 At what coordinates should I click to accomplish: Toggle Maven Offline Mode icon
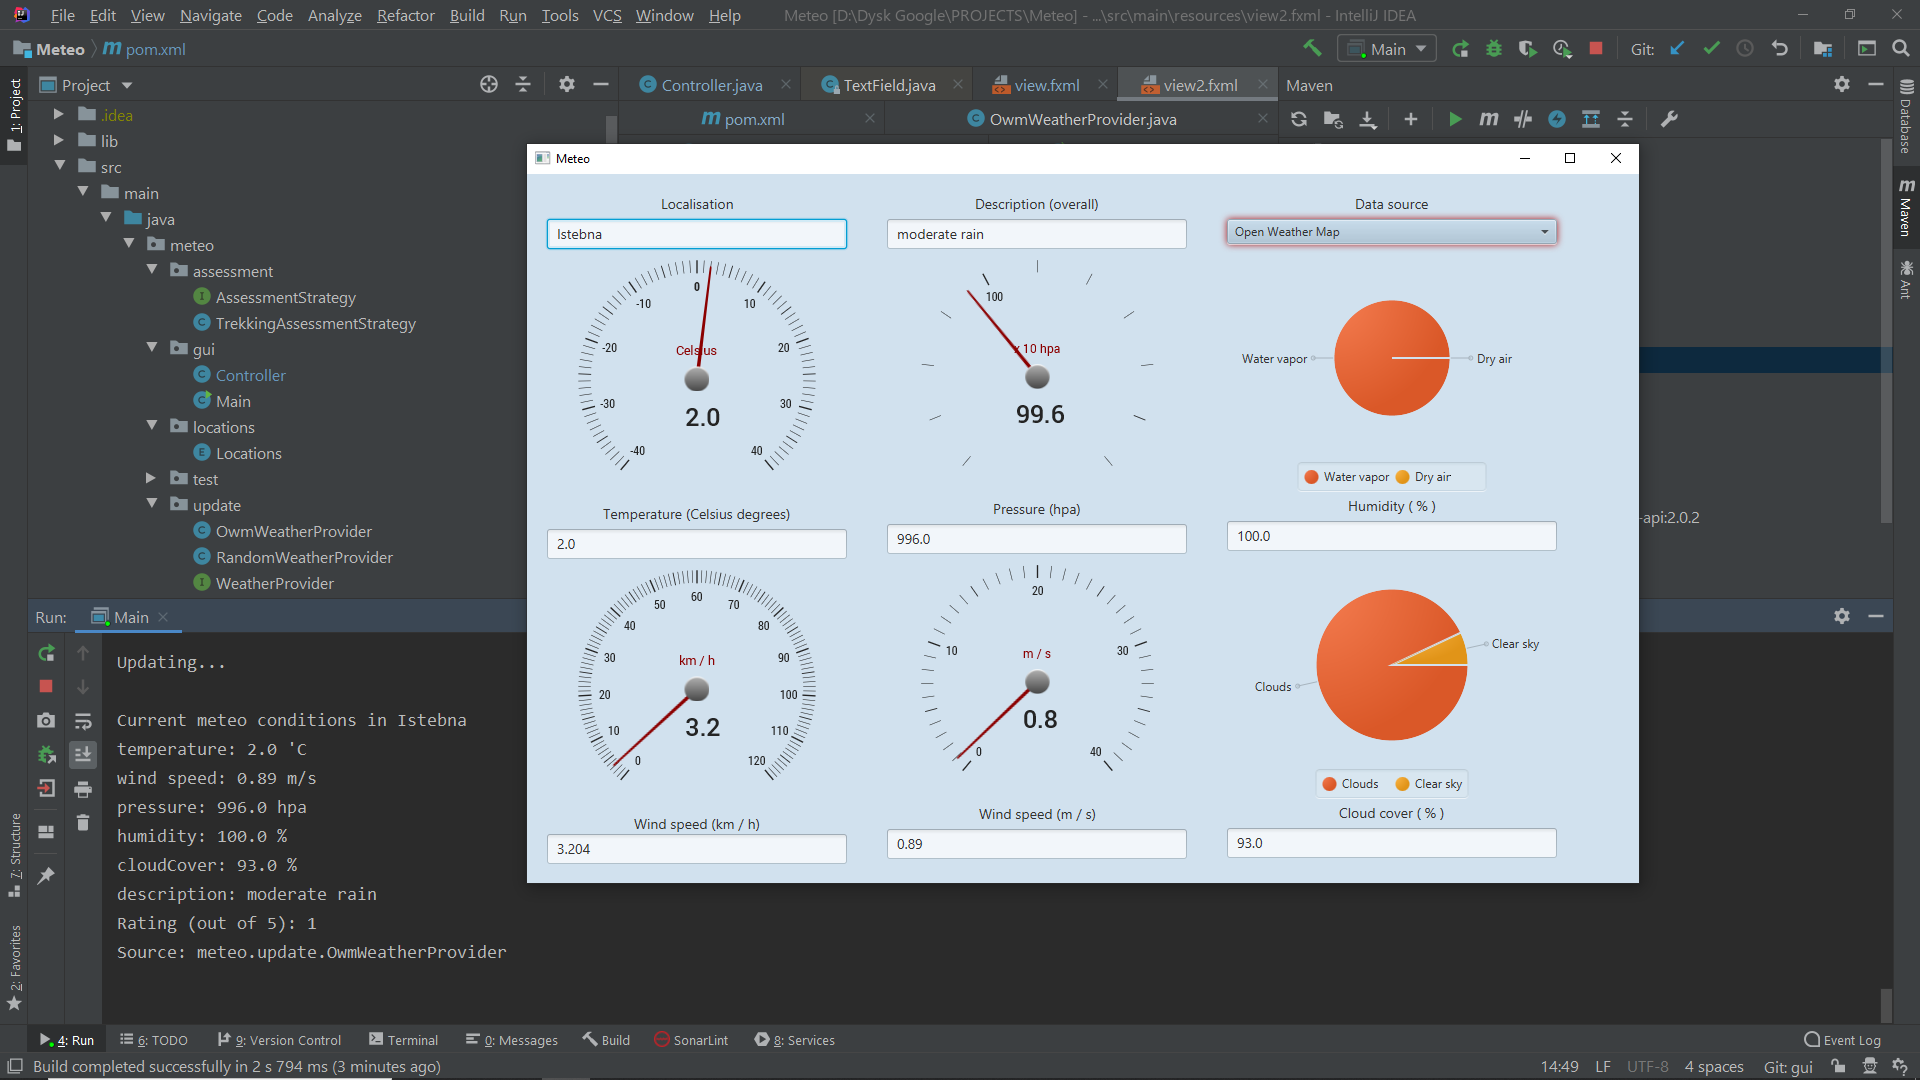[x=1523, y=119]
